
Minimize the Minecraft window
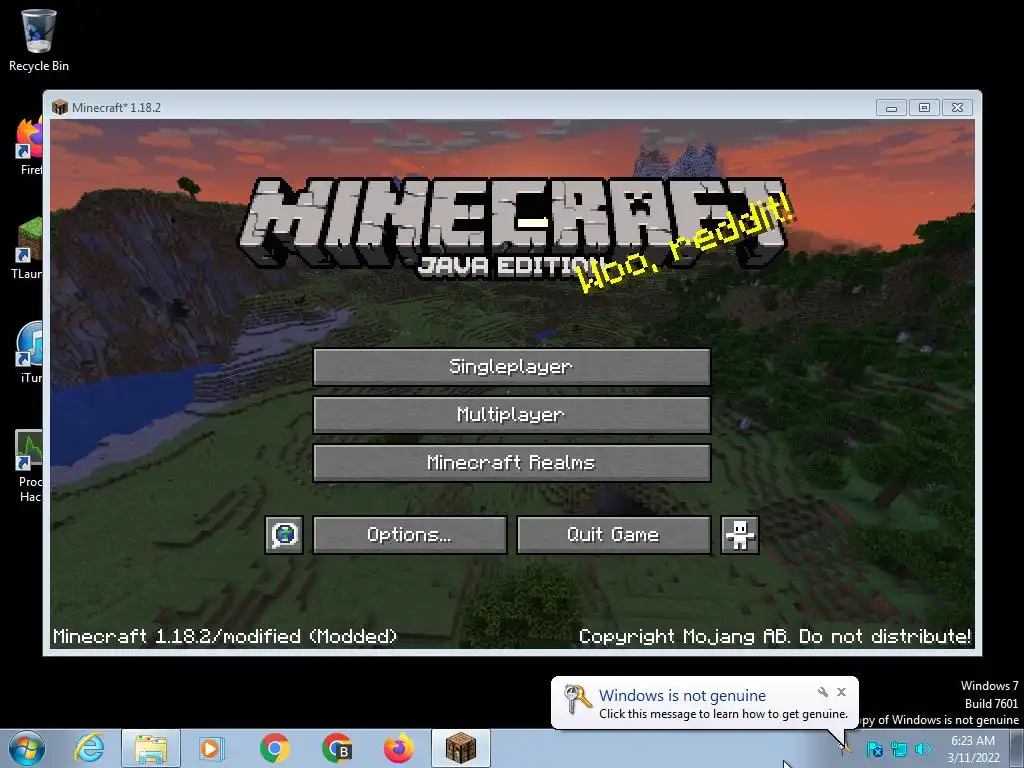tap(891, 108)
